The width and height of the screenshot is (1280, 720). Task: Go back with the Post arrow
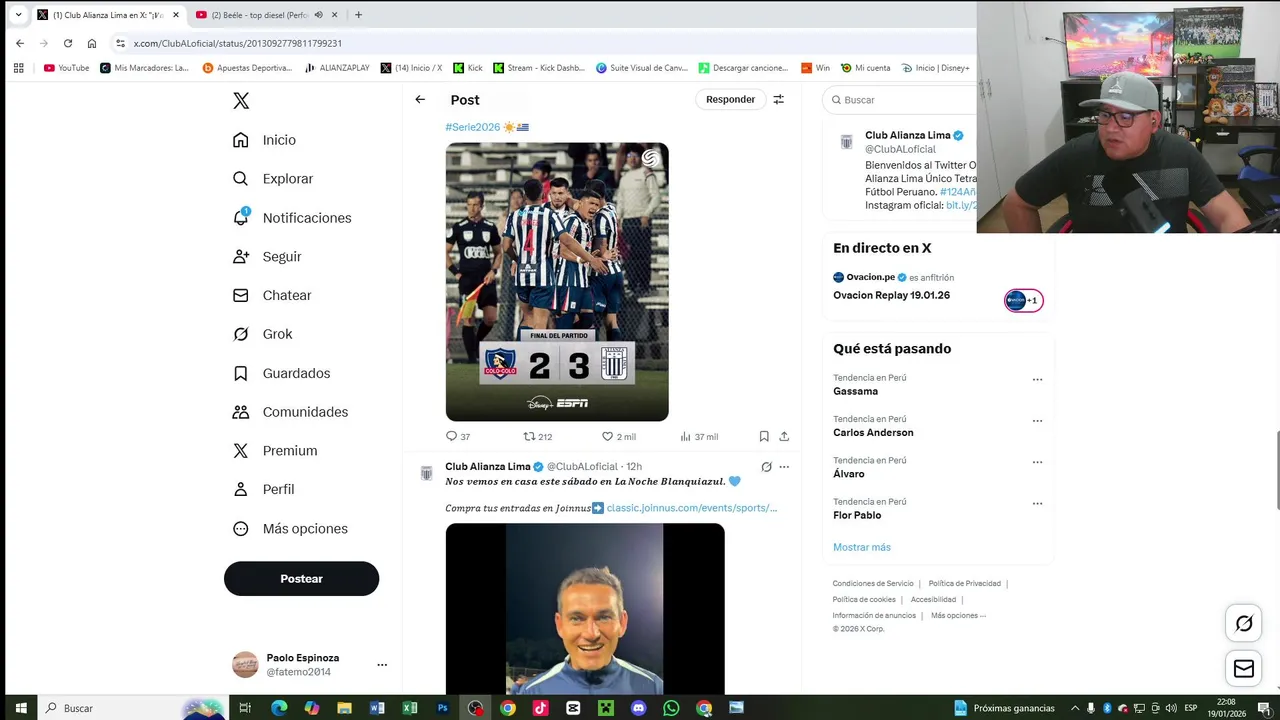click(420, 99)
